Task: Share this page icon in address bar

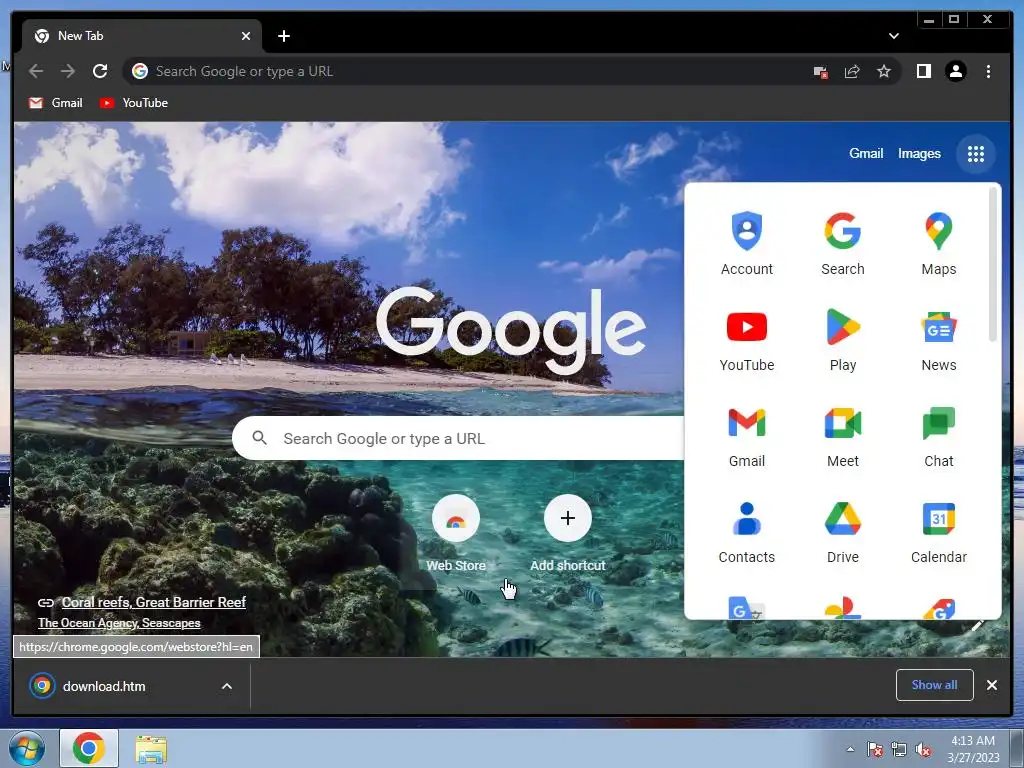Action: pyautogui.click(x=852, y=71)
